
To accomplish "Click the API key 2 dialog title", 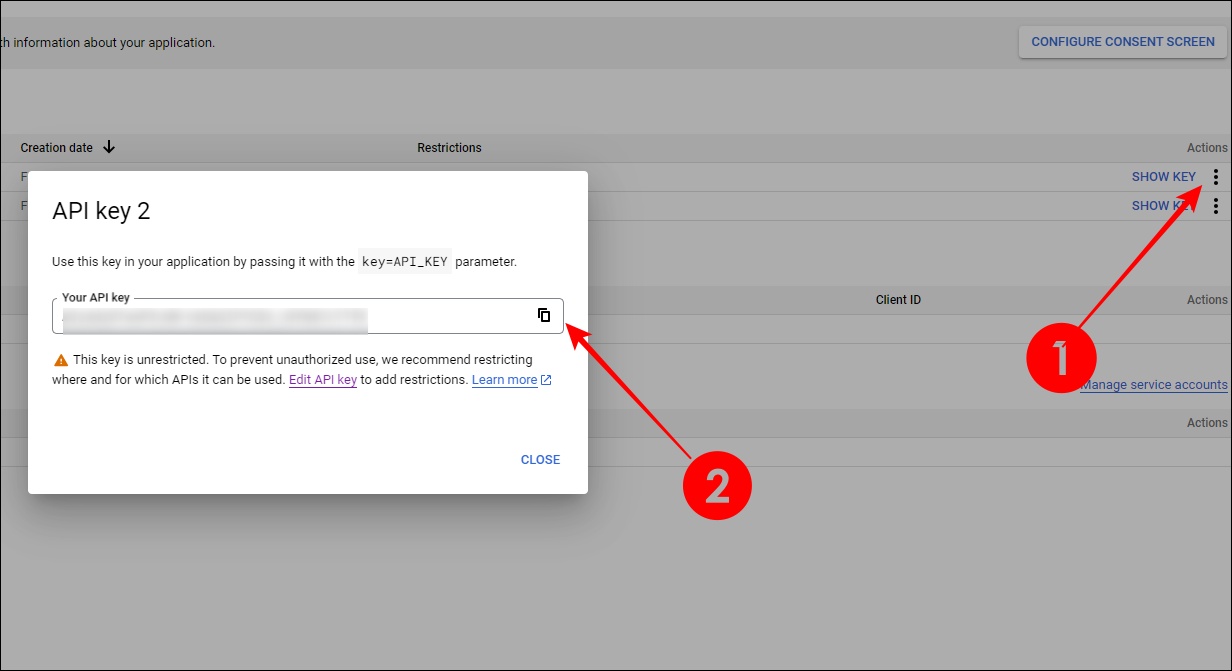I will (x=102, y=211).
